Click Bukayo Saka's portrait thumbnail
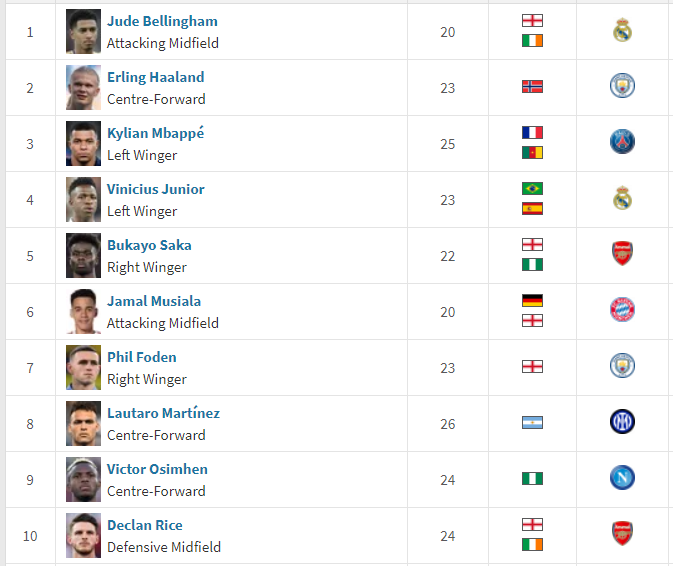 pyautogui.click(x=83, y=255)
